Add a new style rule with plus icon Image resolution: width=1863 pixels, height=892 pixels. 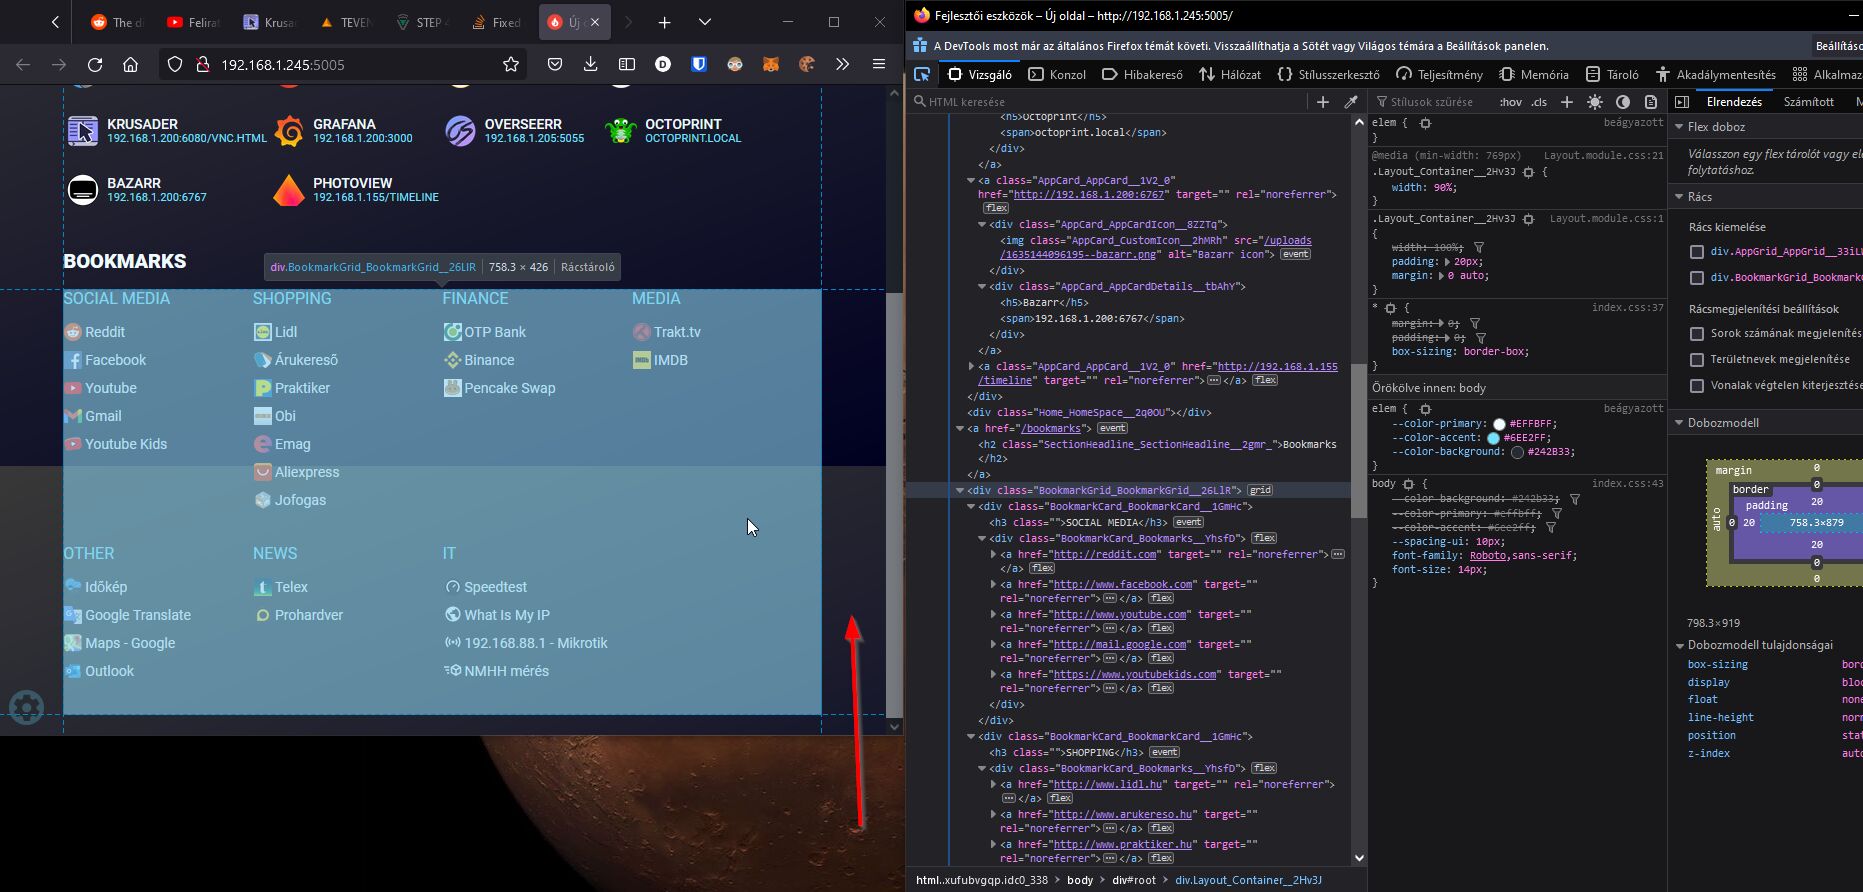pyautogui.click(x=1566, y=102)
